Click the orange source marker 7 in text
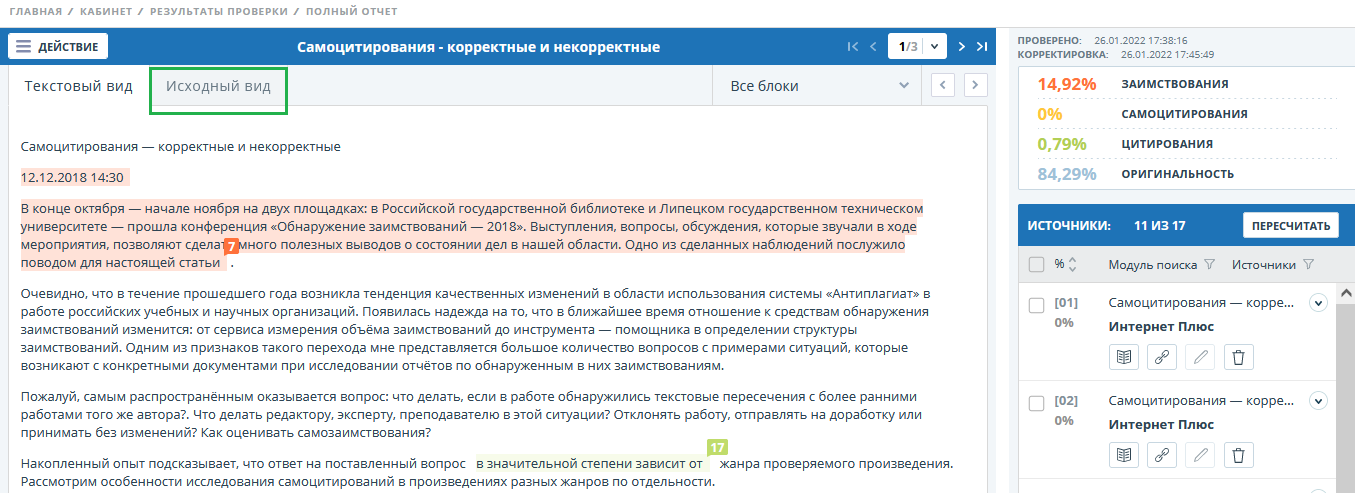 coord(231,245)
